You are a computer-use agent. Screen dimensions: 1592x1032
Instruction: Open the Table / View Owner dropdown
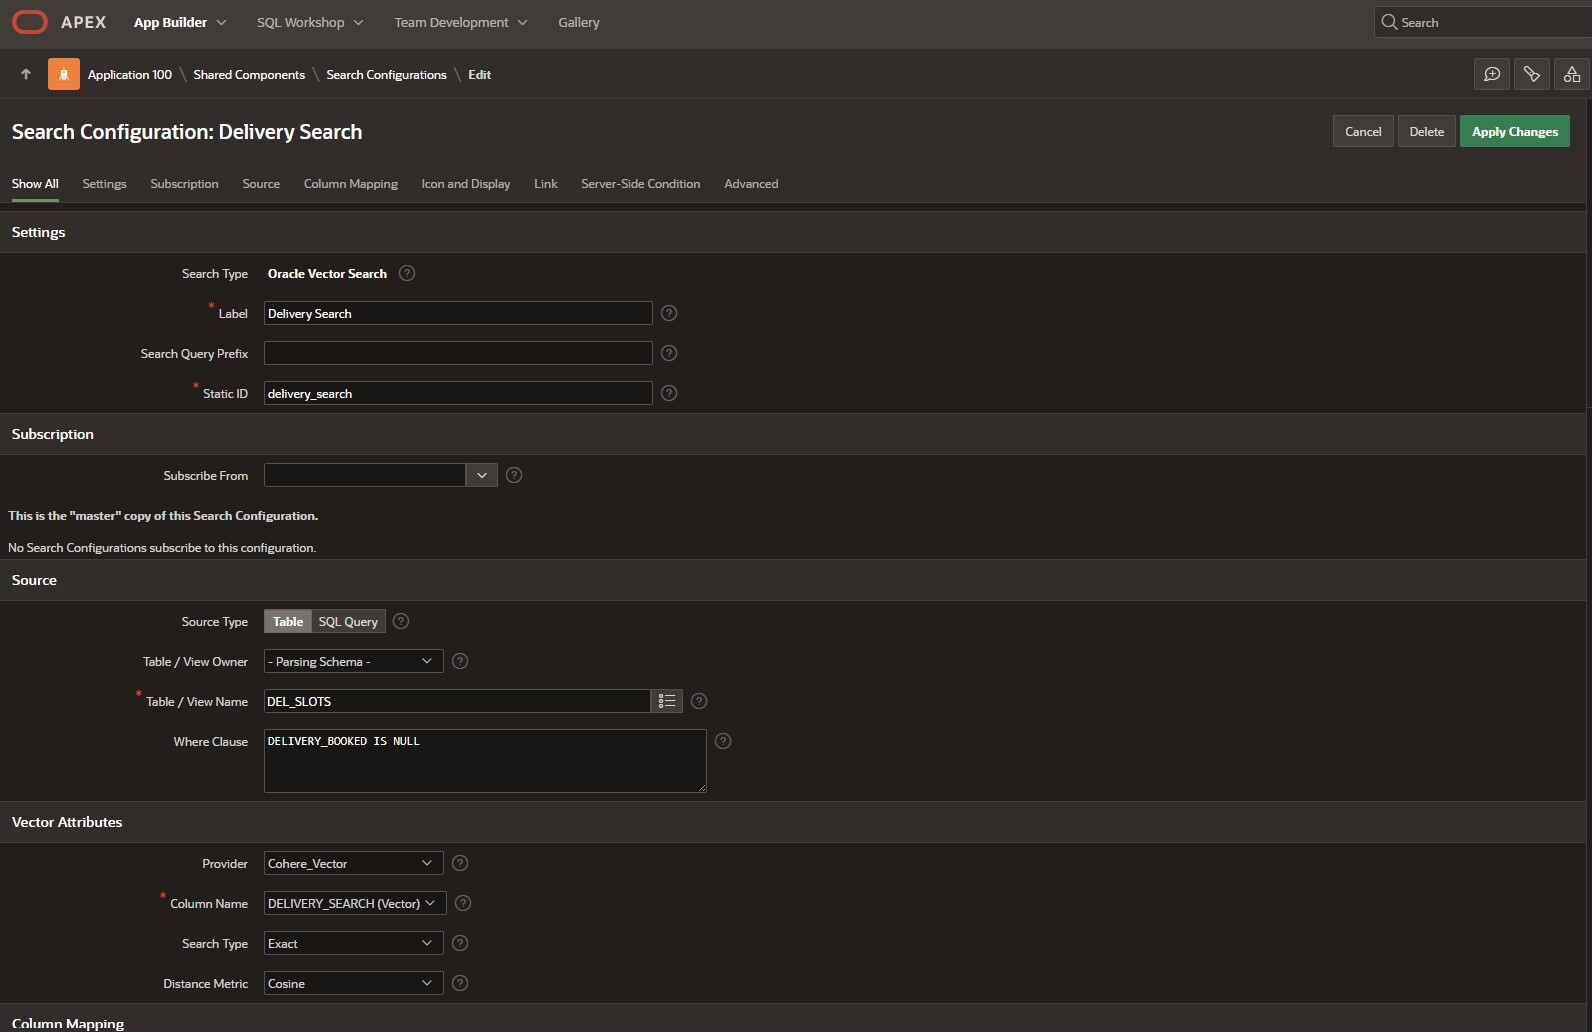point(354,661)
